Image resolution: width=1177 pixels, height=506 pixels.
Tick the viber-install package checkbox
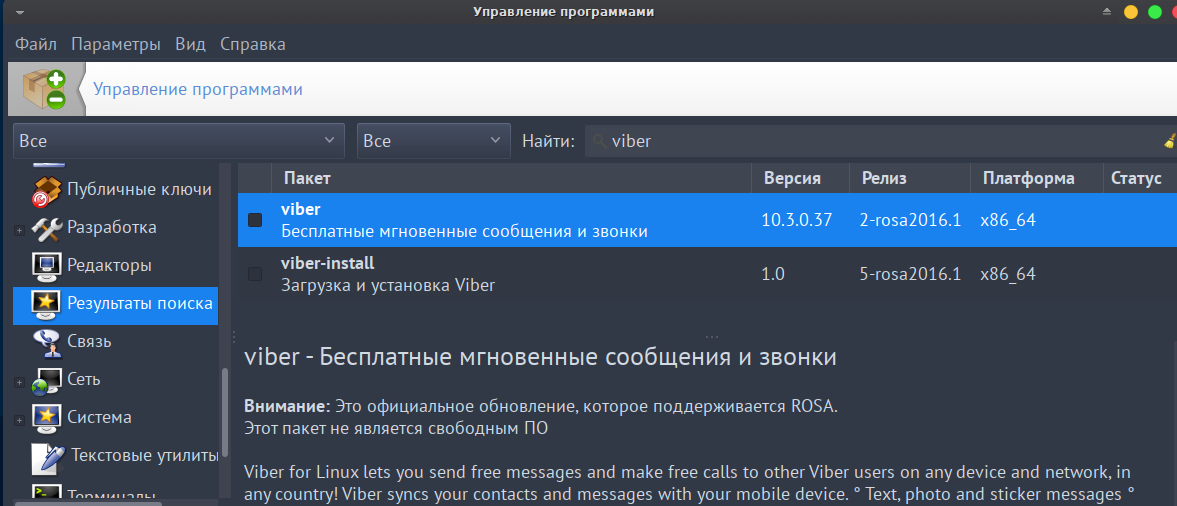coord(255,274)
